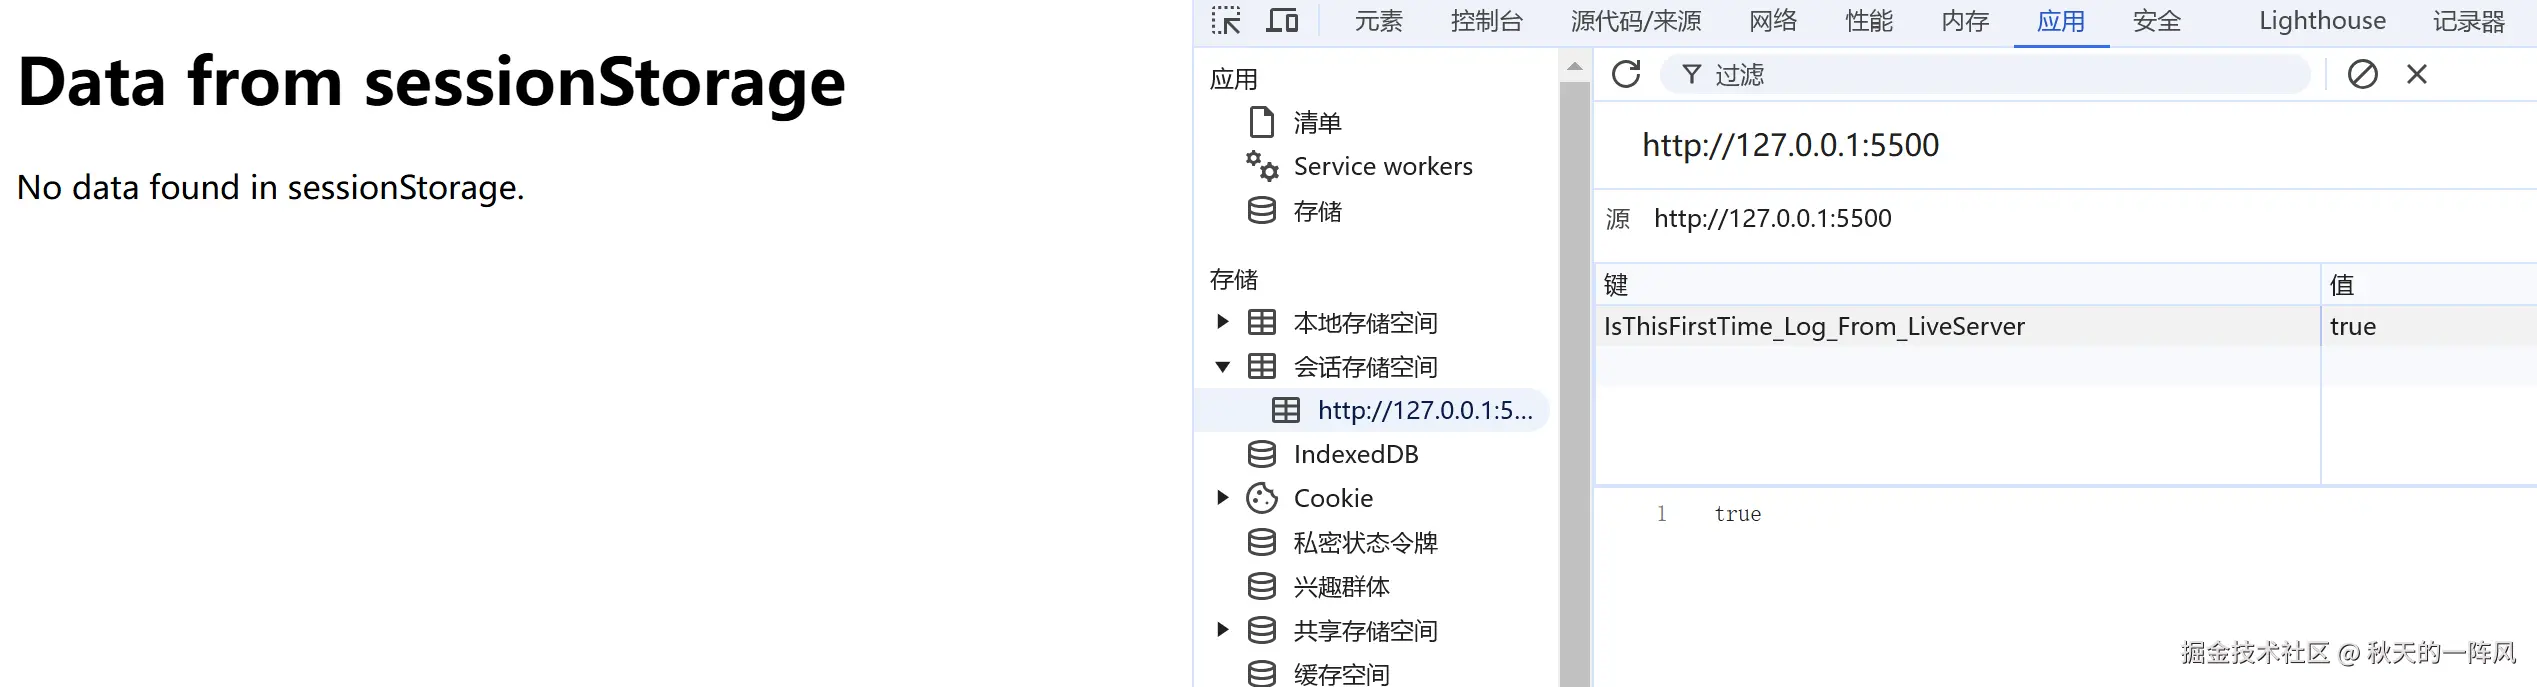Switch to the Lighthouse tab

2323,21
